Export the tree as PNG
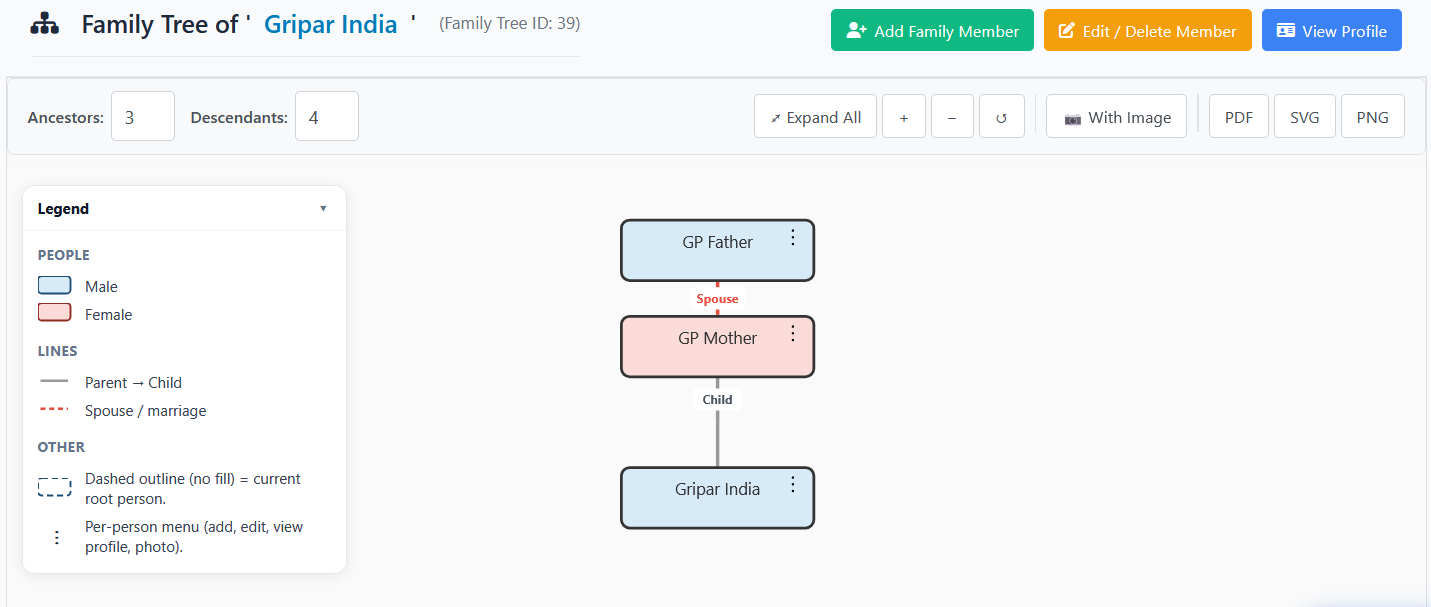Screen dimensions: 1431x607 (x=1372, y=117)
